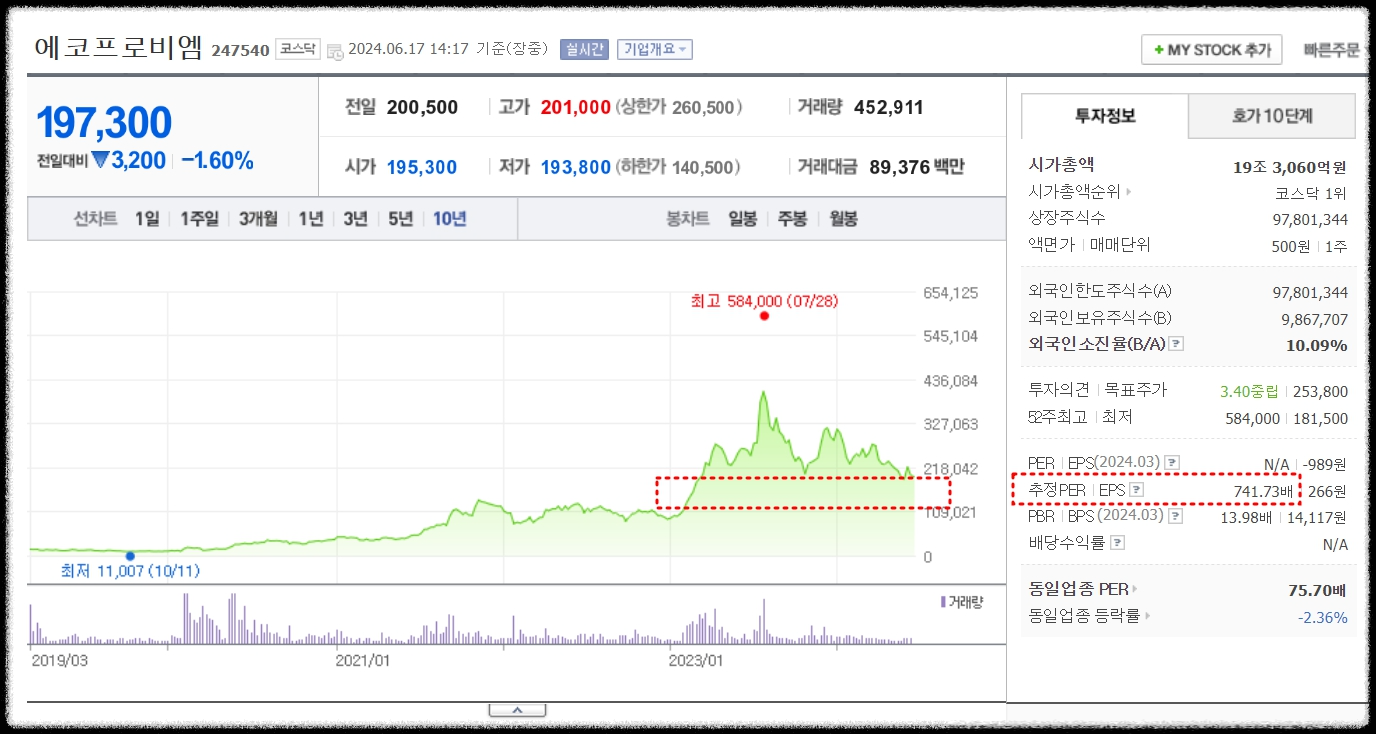Open 빠른주문 link

click(x=1331, y=50)
